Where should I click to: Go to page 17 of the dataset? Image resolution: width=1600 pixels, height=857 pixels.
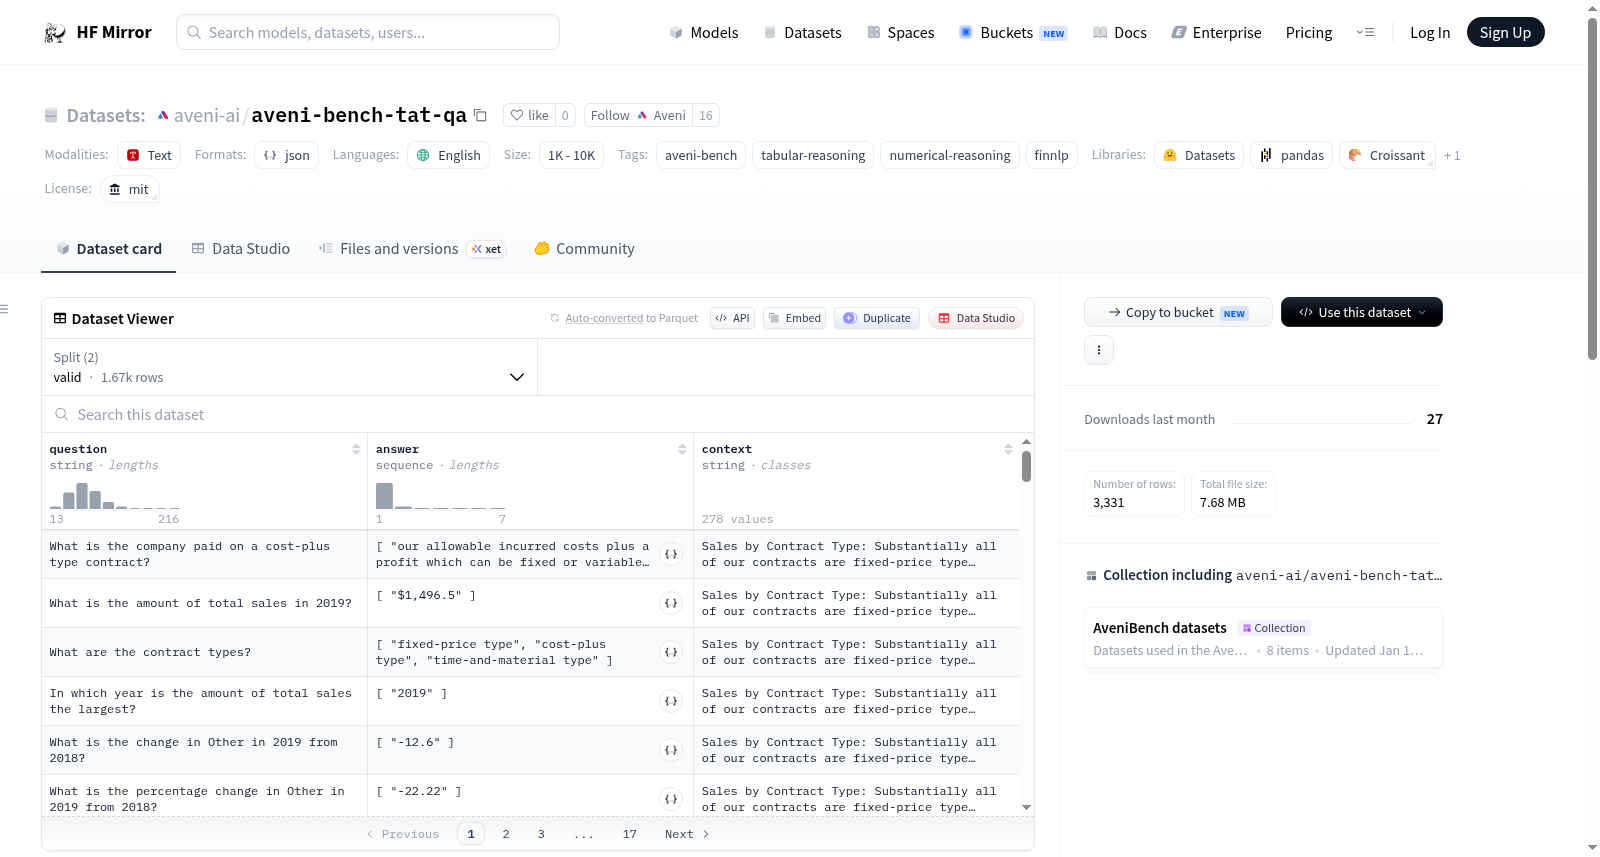[x=629, y=834]
